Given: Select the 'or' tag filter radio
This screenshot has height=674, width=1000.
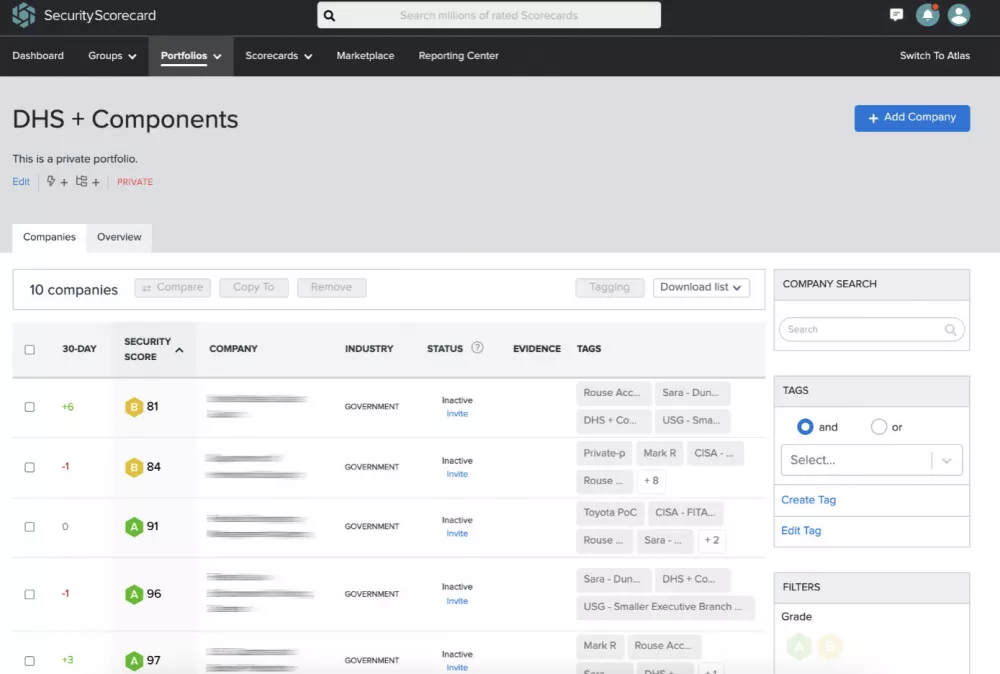Looking at the screenshot, I should (x=879, y=427).
